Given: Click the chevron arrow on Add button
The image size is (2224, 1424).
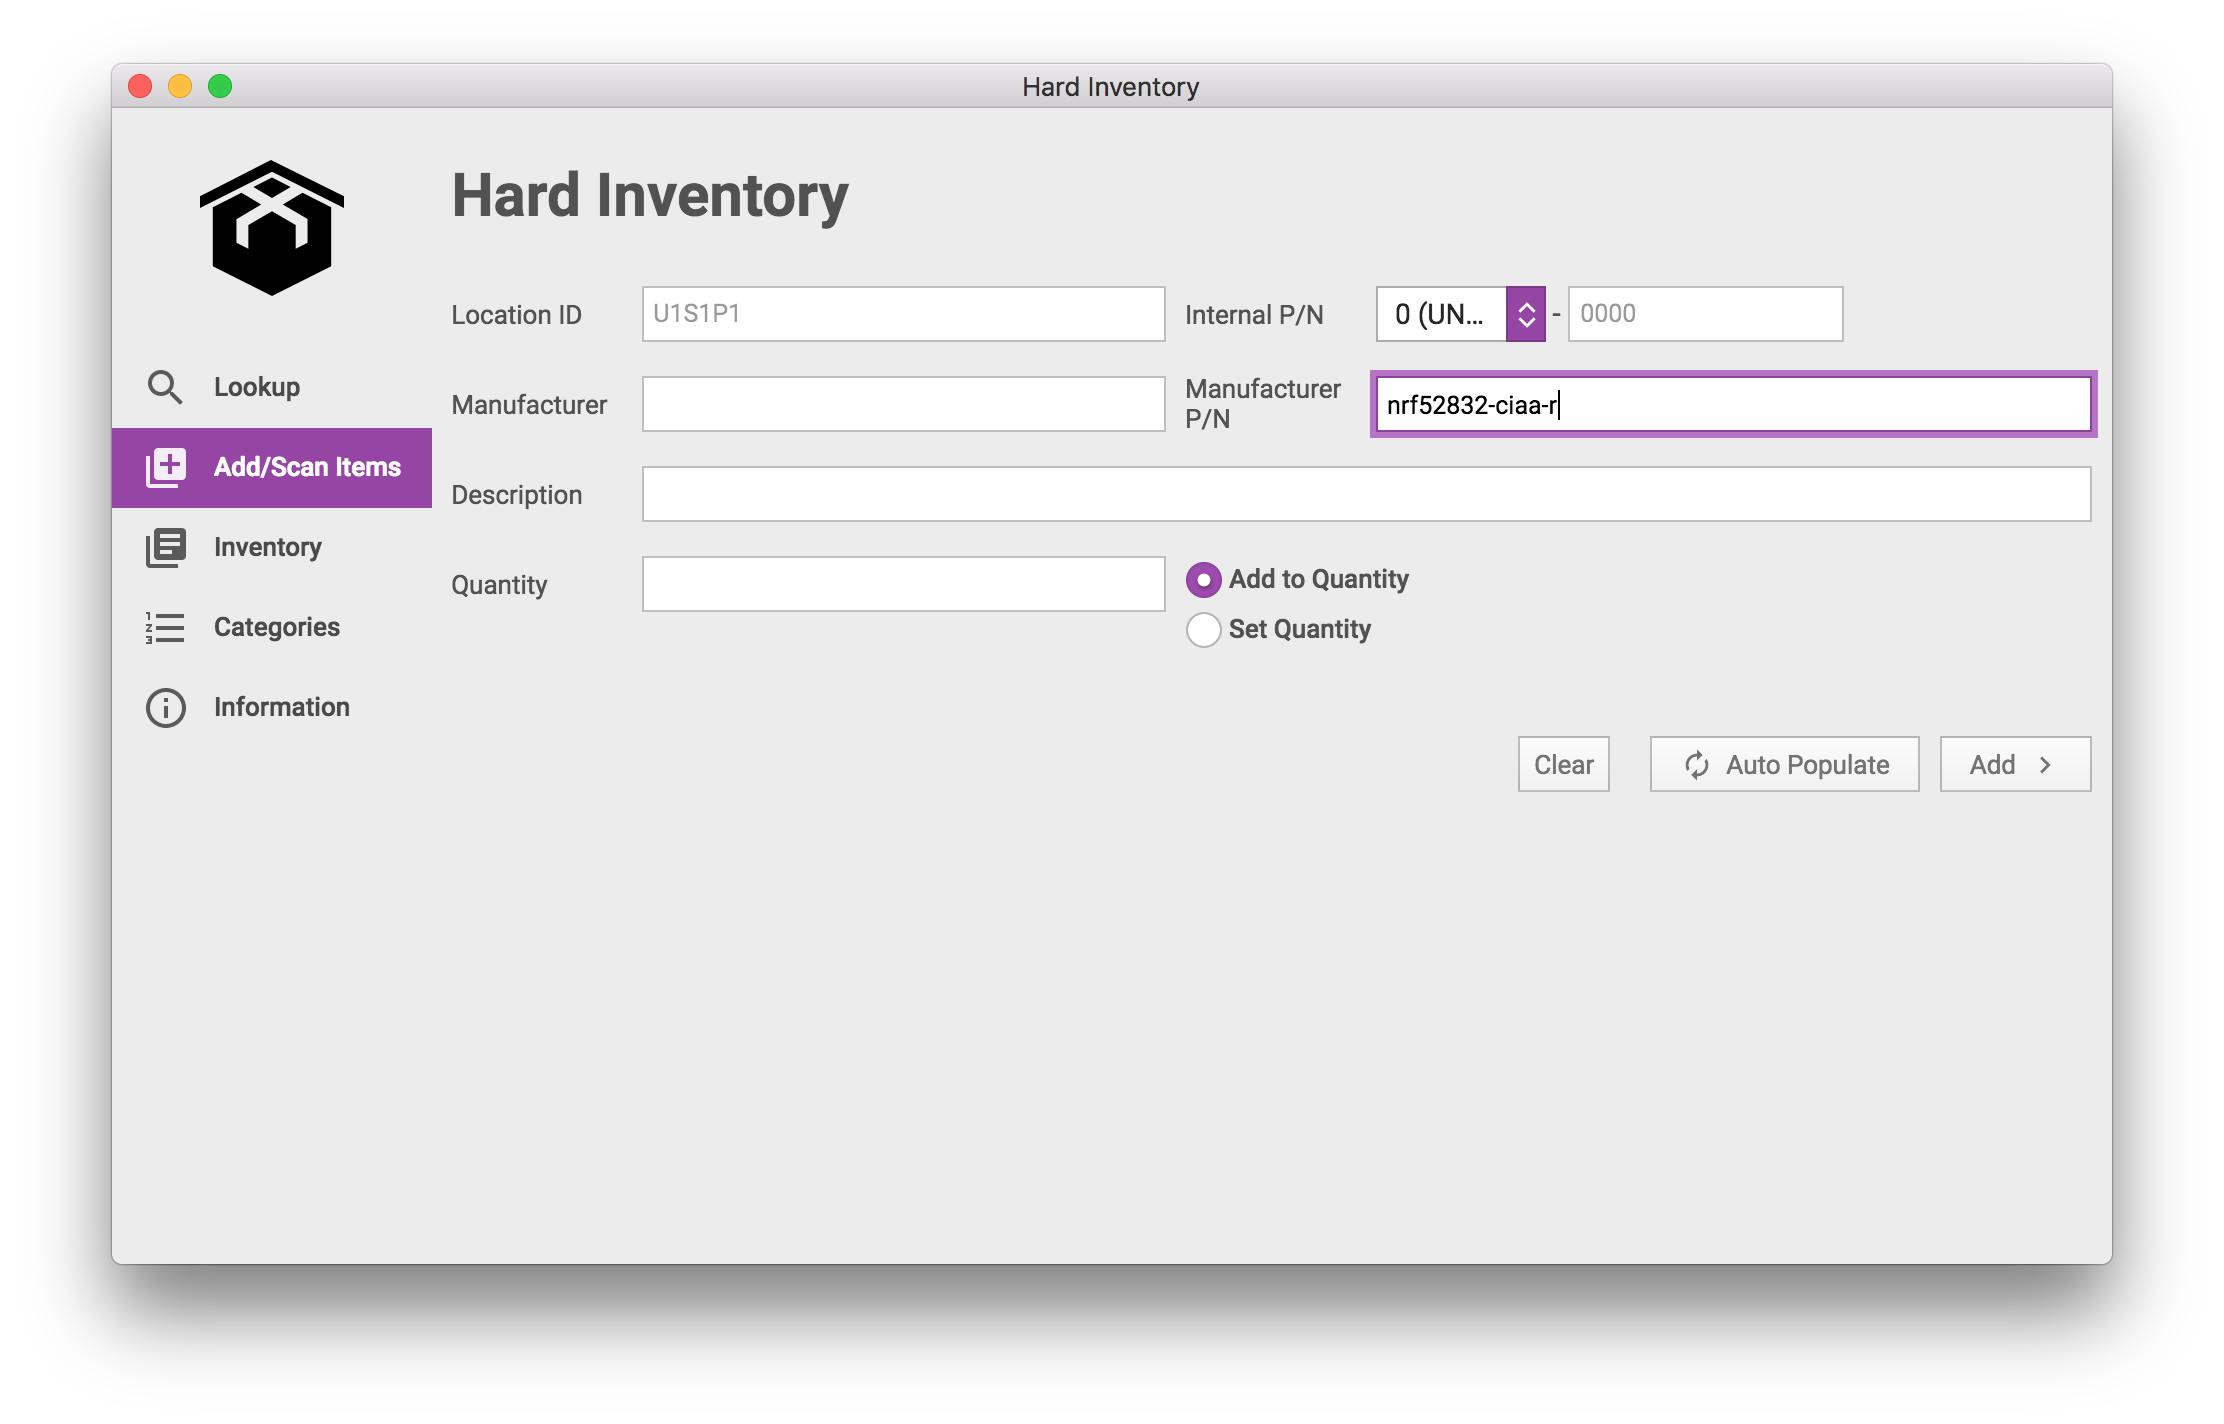Looking at the screenshot, I should [x=2046, y=765].
